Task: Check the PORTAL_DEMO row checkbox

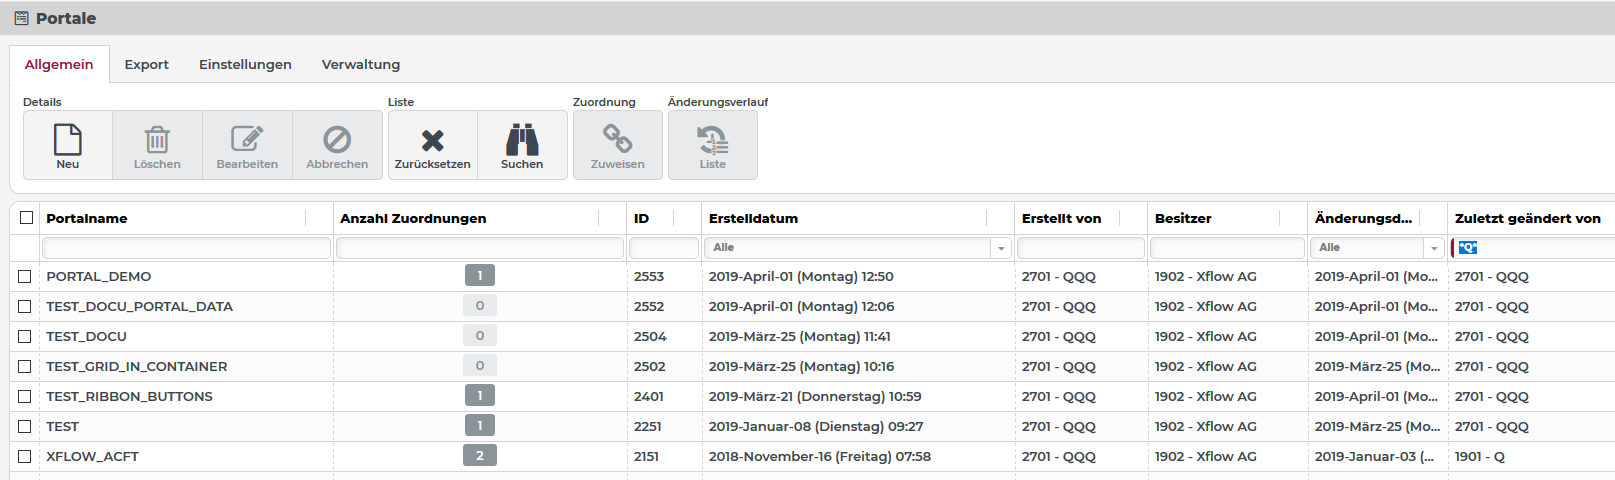Action: tap(25, 277)
